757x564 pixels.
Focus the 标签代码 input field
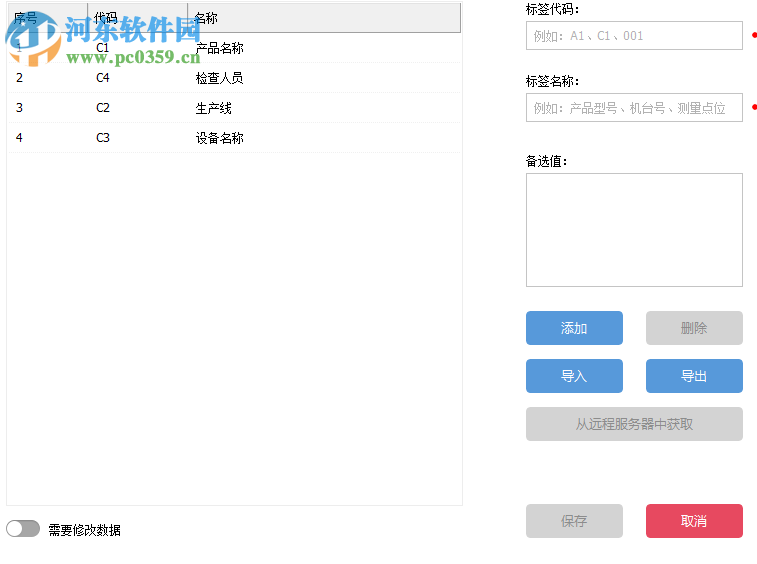coord(634,36)
